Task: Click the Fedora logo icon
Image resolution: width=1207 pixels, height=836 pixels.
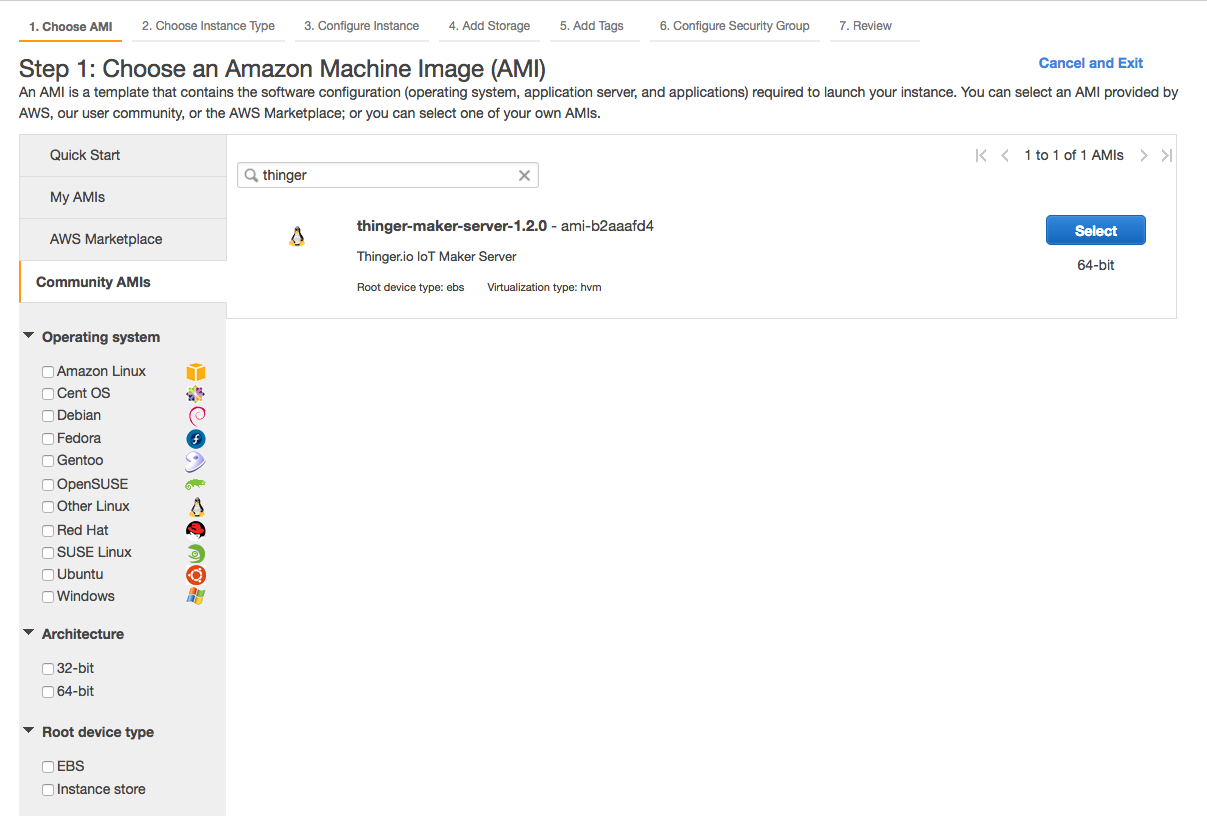Action: (x=196, y=439)
